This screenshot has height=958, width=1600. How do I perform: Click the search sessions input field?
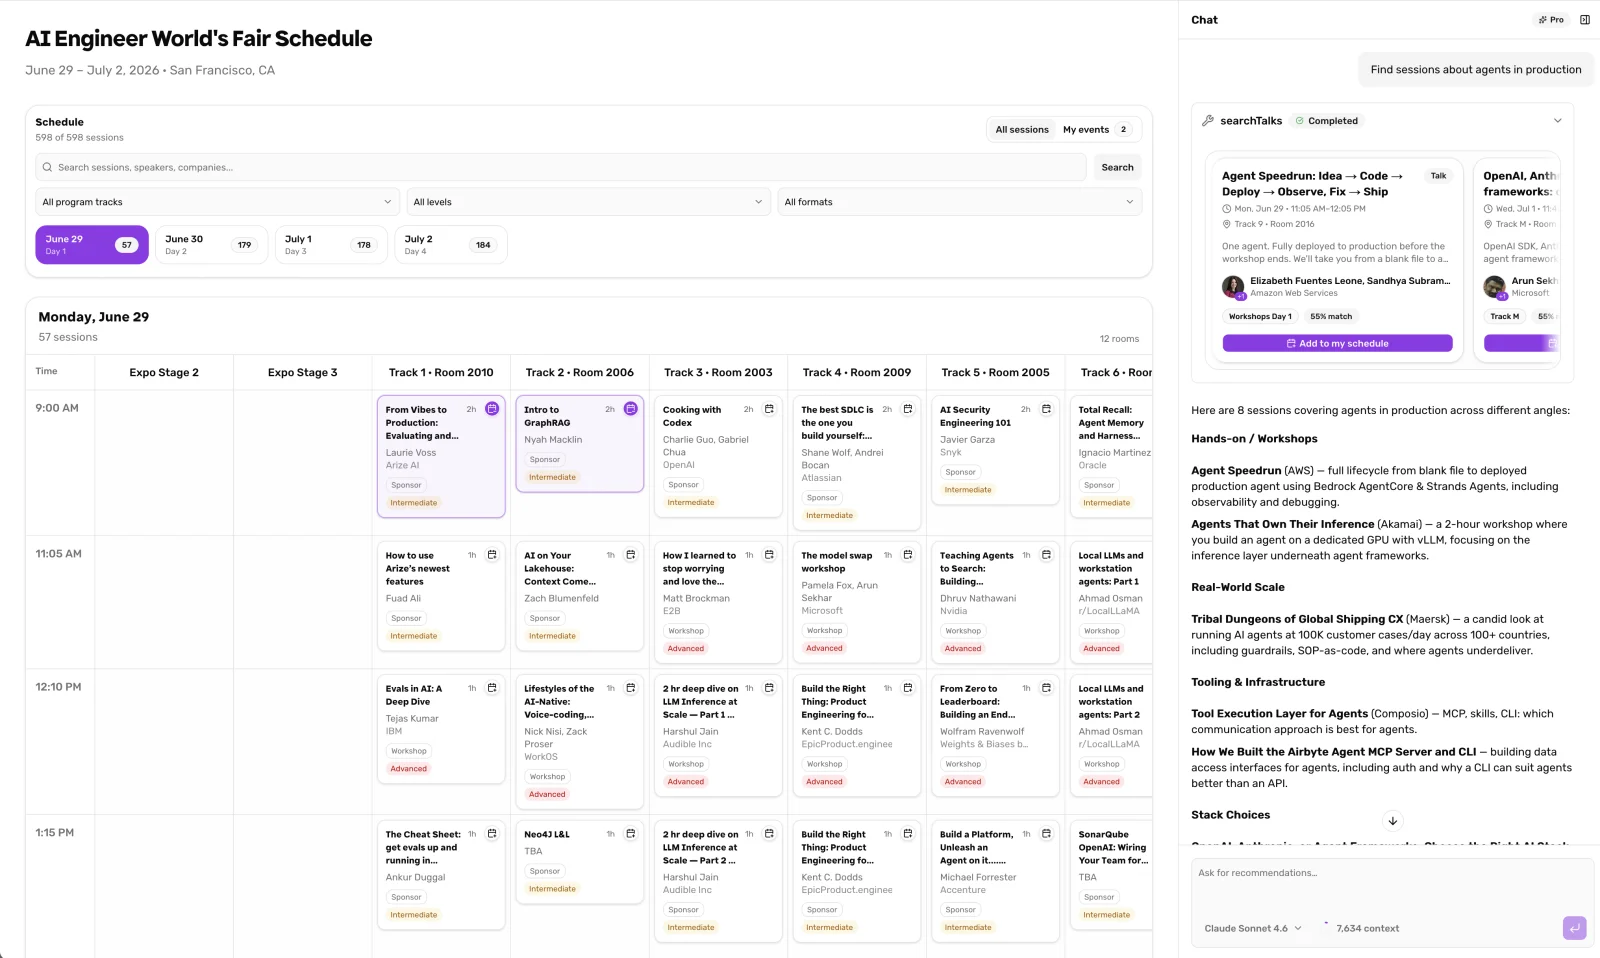pos(561,168)
